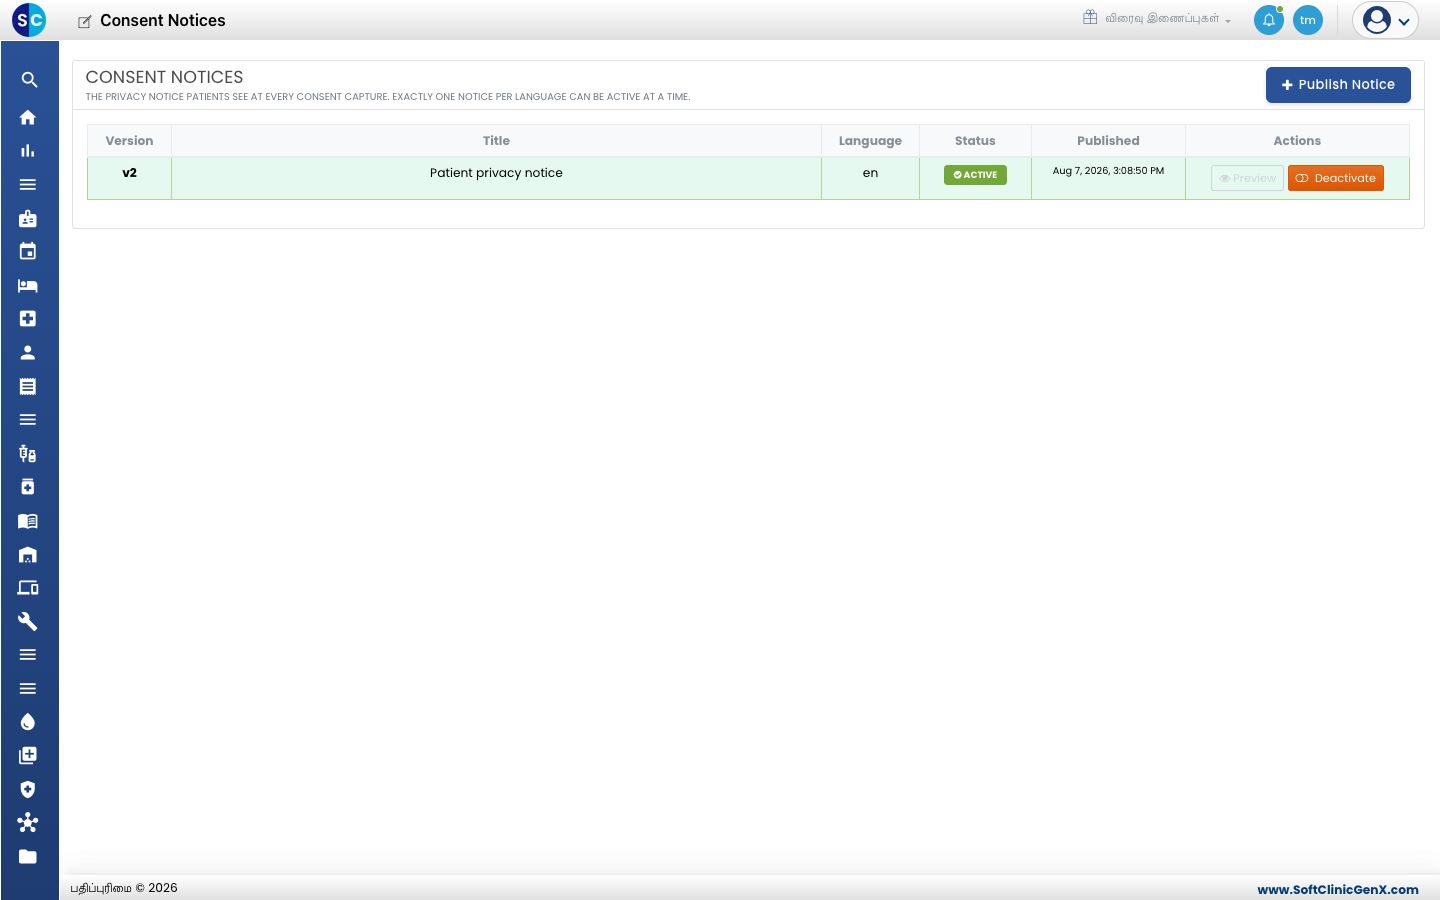This screenshot has height=900, width=1440.
Task: Open the notification bell
Action: 1269,20
